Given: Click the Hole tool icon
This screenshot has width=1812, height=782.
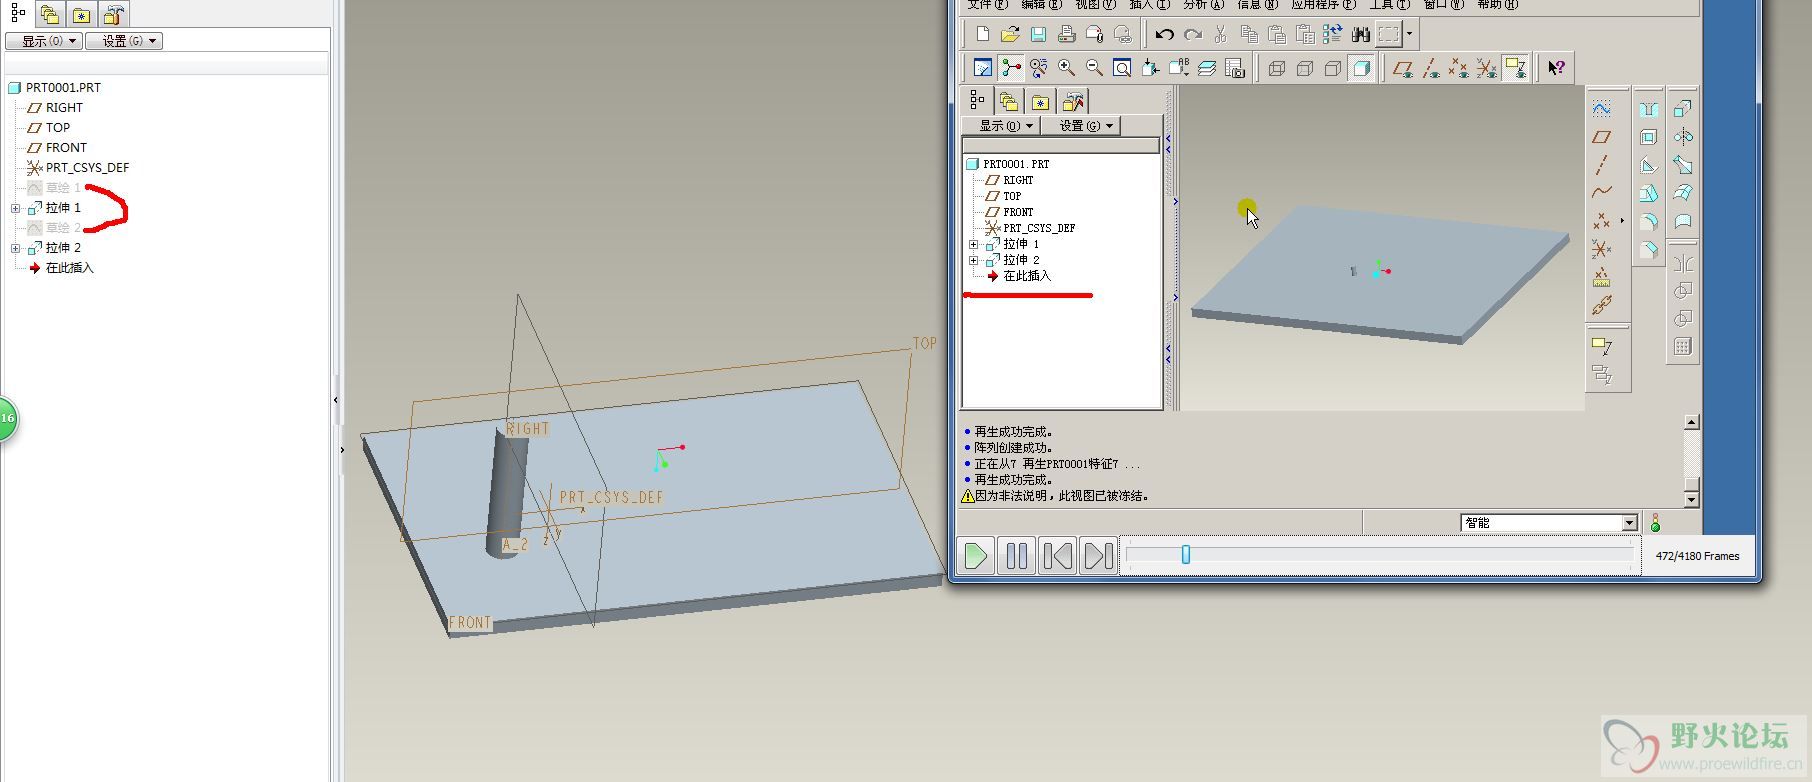Looking at the screenshot, I should pyautogui.click(x=1649, y=108).
